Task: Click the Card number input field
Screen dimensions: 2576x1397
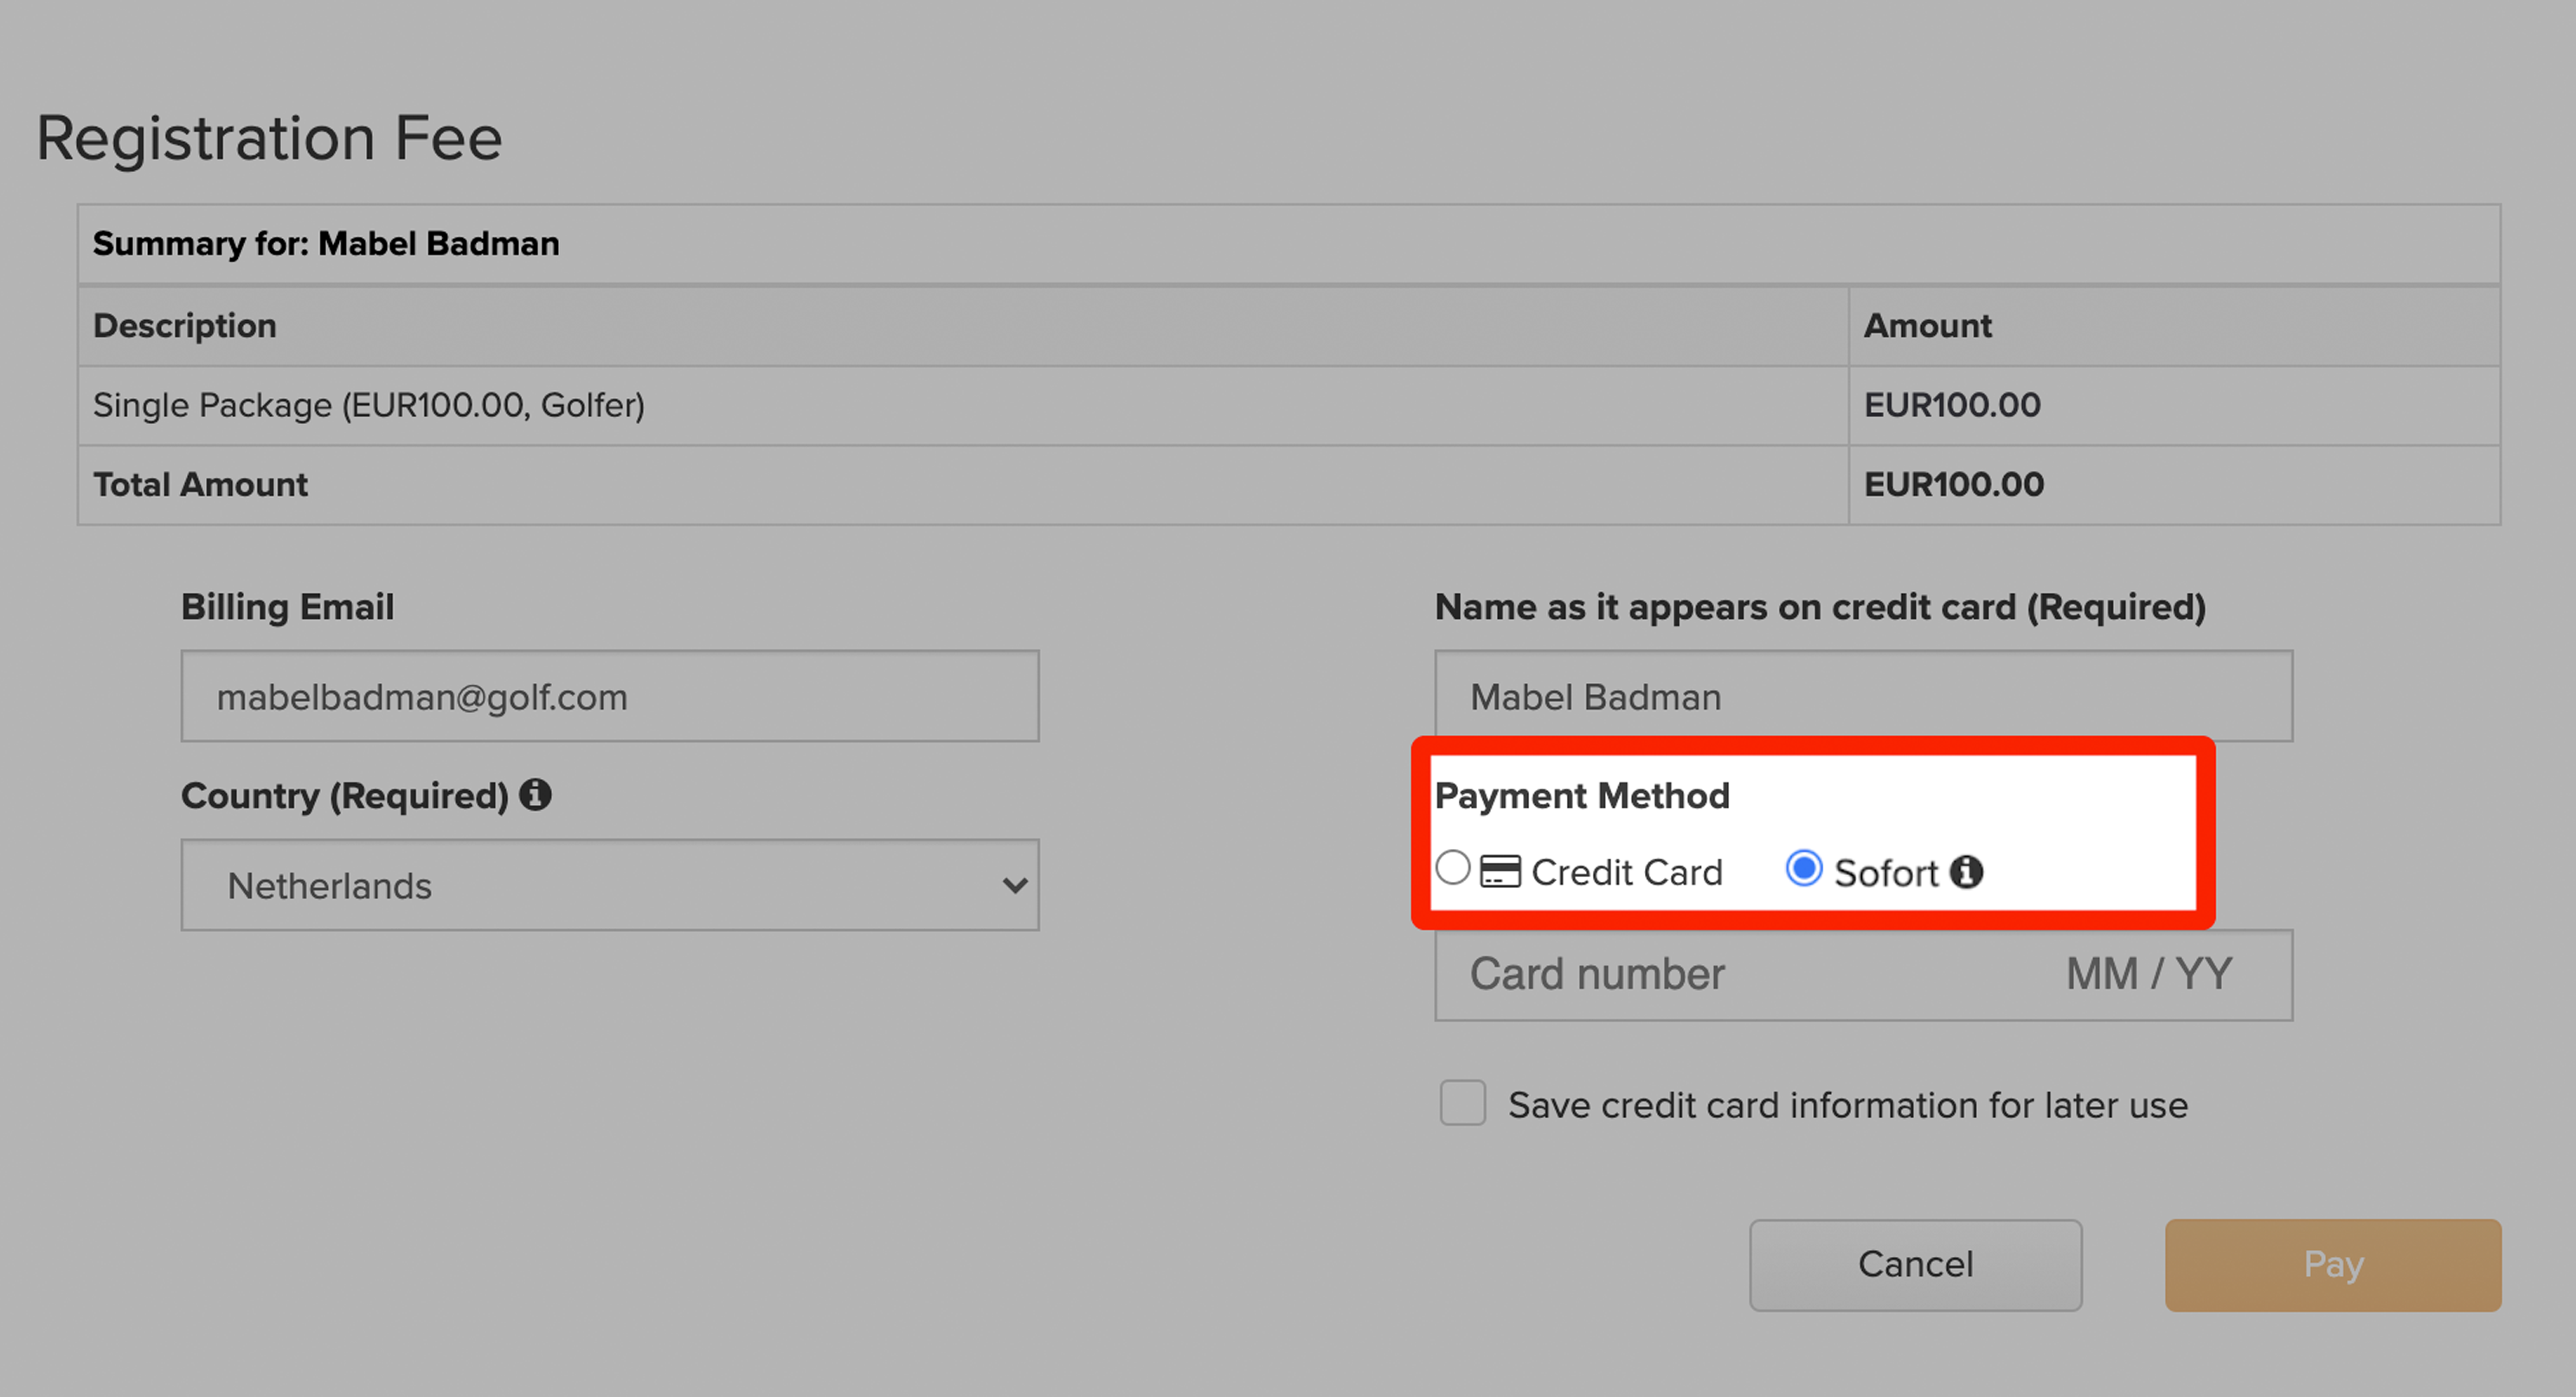Action: click(1740, 975)
